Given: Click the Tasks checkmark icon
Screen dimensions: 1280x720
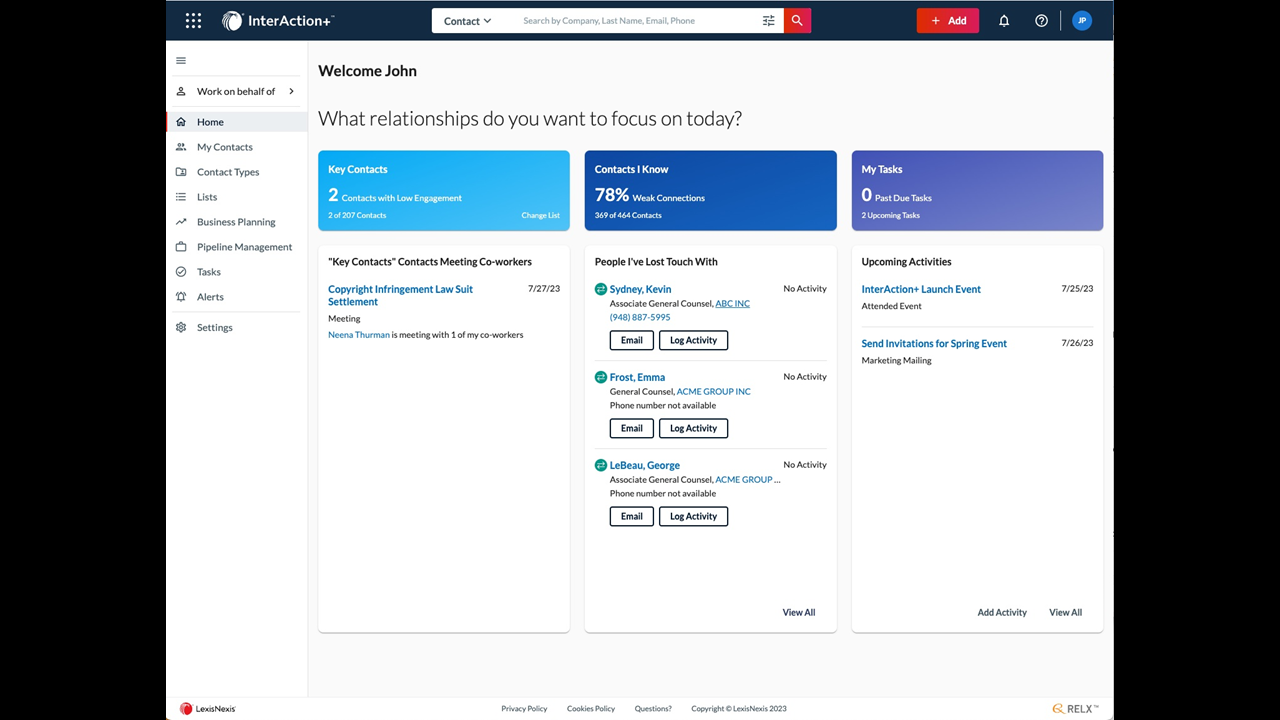Looking at the screenshot, I should 181,272.
